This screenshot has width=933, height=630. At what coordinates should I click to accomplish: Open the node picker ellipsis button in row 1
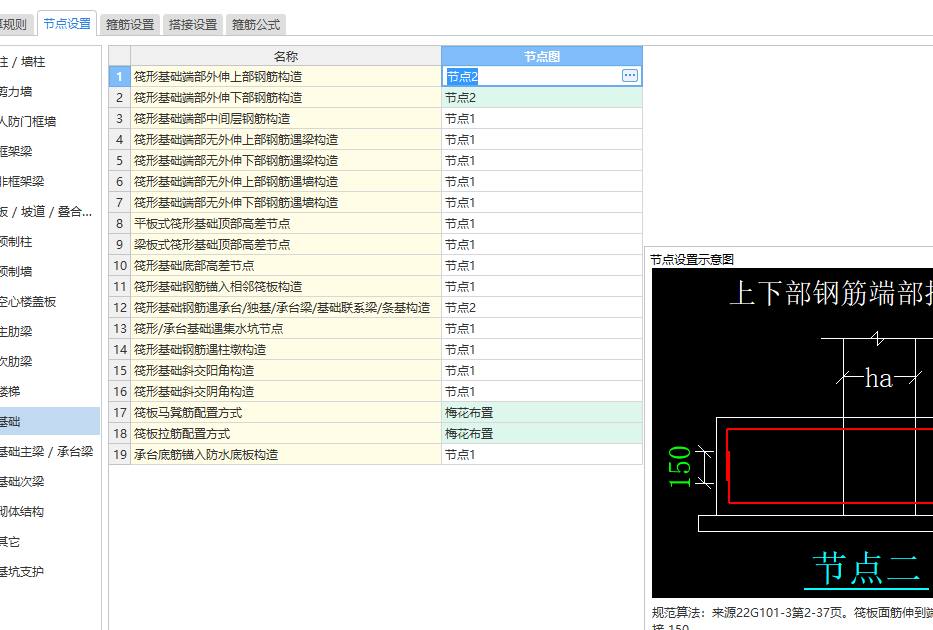(x=630, y=76)
